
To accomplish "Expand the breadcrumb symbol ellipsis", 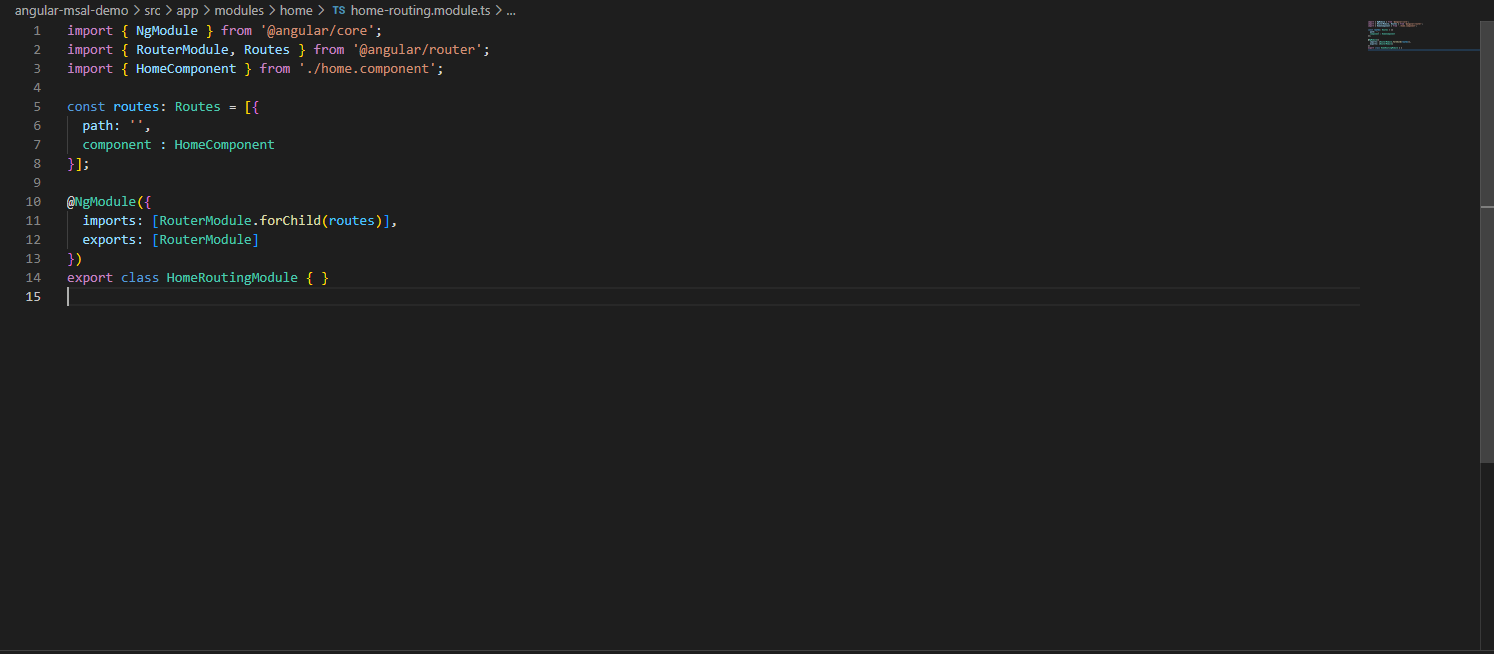I will [x=511, y=11].
